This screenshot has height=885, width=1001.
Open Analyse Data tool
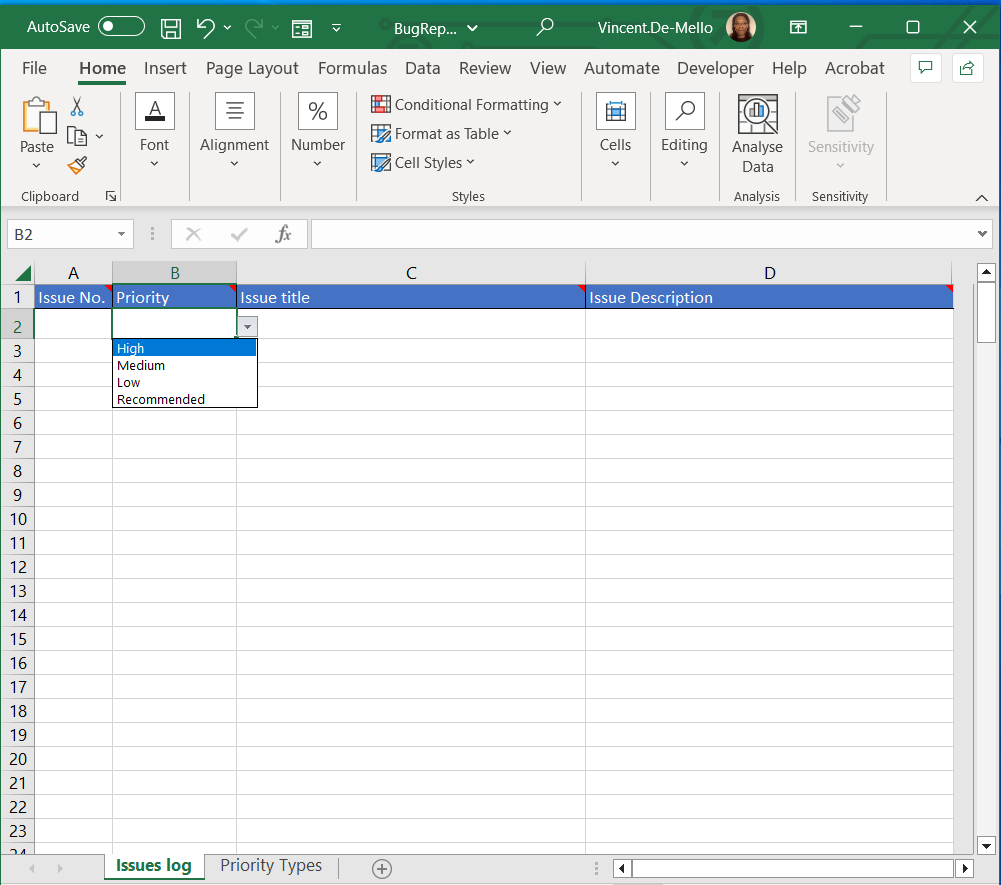coord(757,135)
